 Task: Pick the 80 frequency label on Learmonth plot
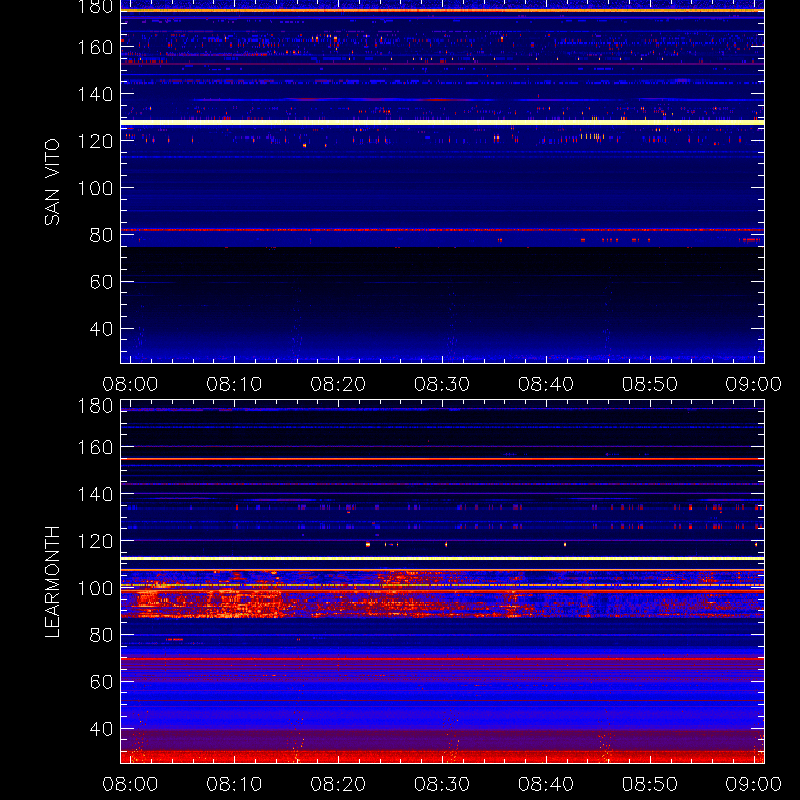pos(102,635)
